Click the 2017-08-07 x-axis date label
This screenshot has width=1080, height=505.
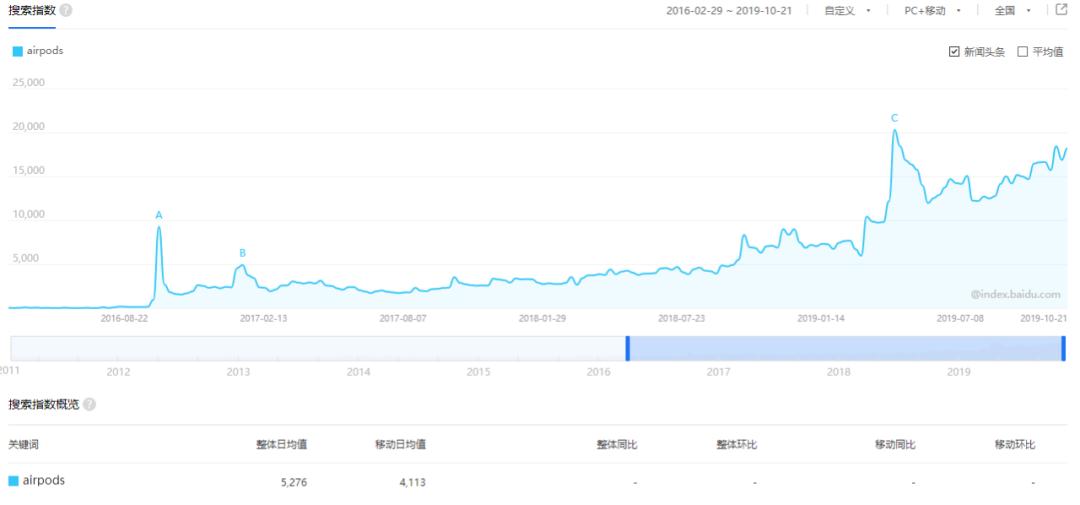[x=403, y=318]
